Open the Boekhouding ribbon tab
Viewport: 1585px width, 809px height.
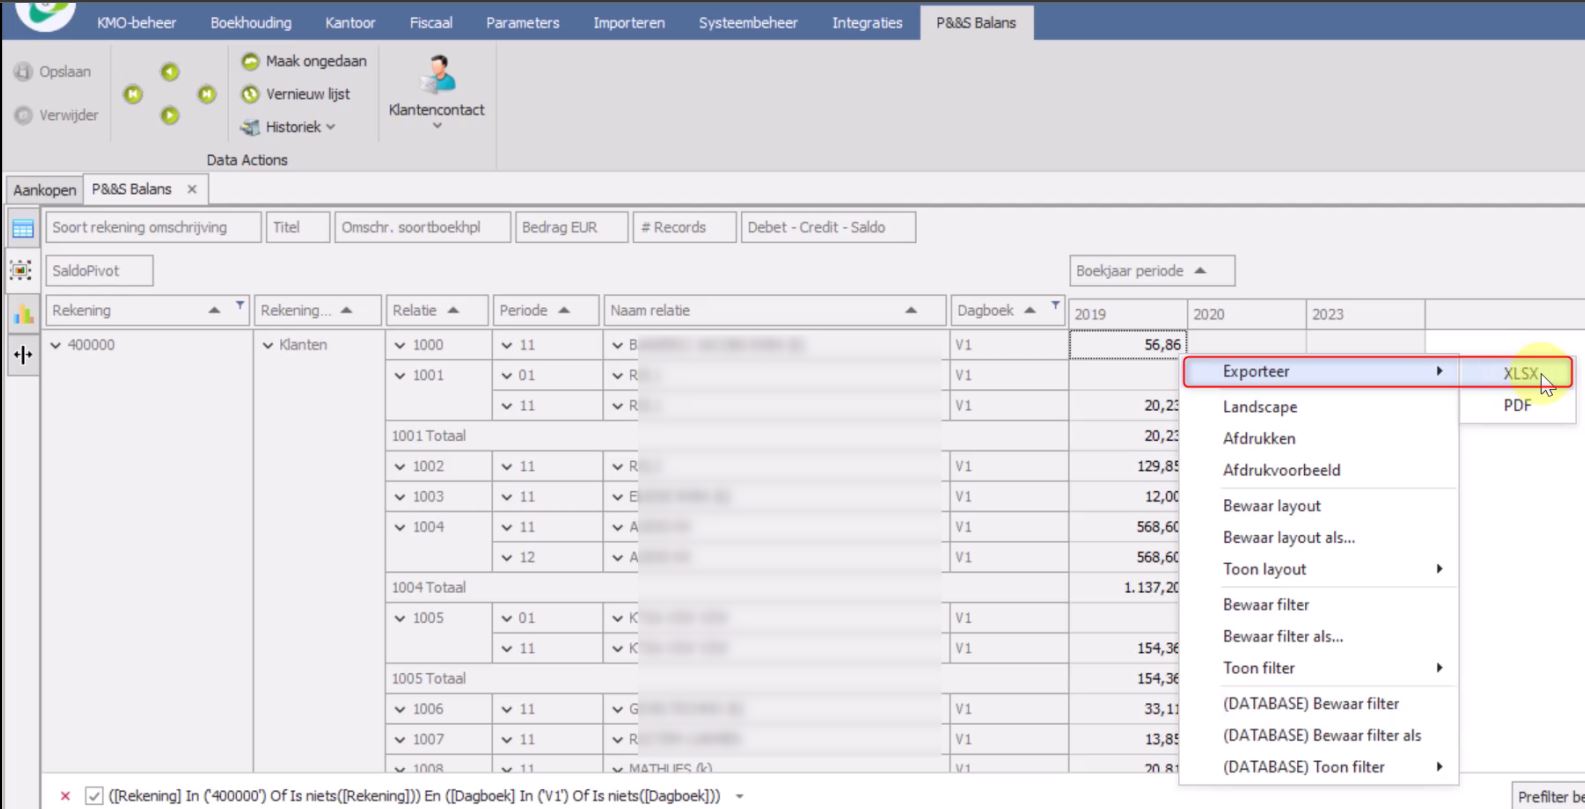pos(251,22)
